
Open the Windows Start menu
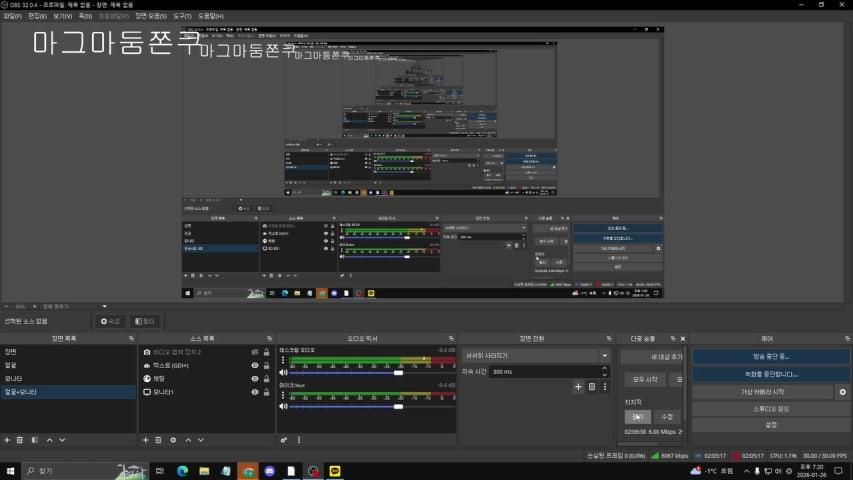point(10,471)
